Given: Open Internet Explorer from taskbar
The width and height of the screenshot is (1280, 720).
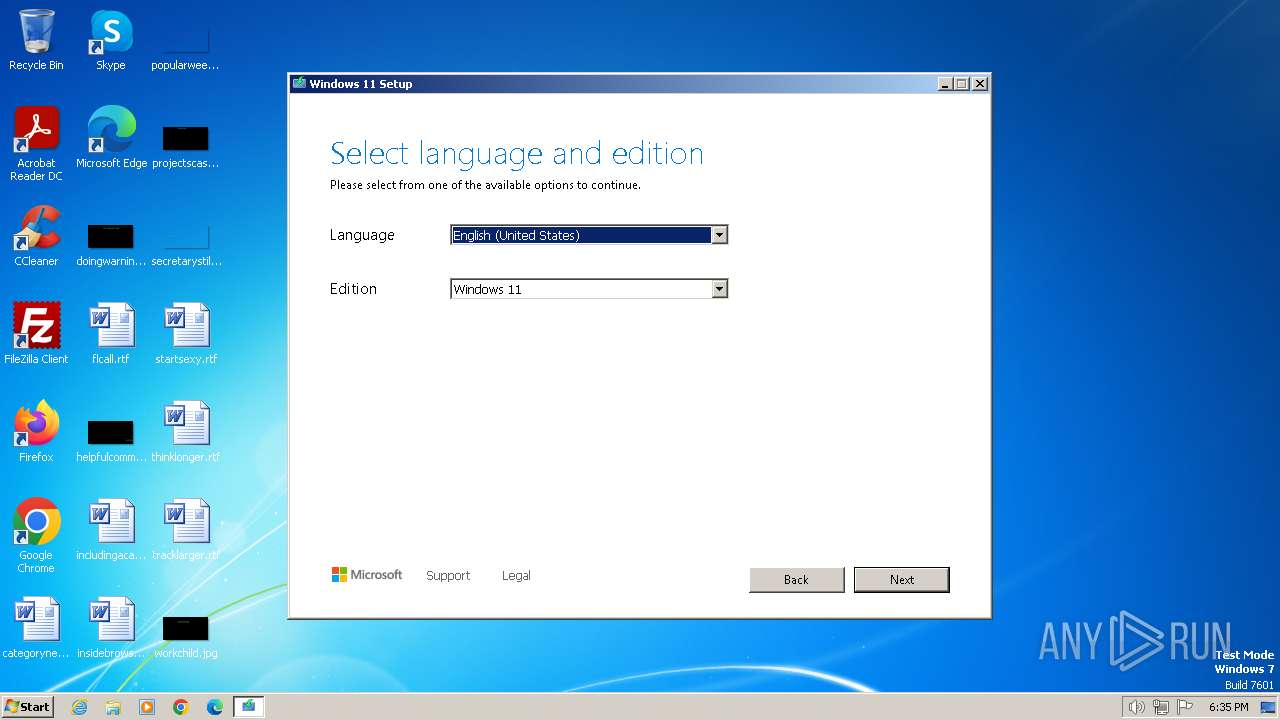Looking at the screenshot, I should click(x=79, y=707).
